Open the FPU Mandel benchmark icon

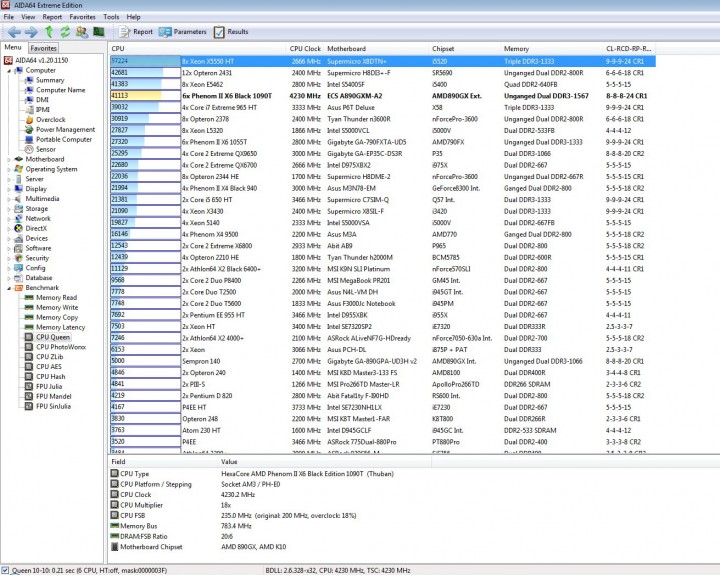[29, 396]
